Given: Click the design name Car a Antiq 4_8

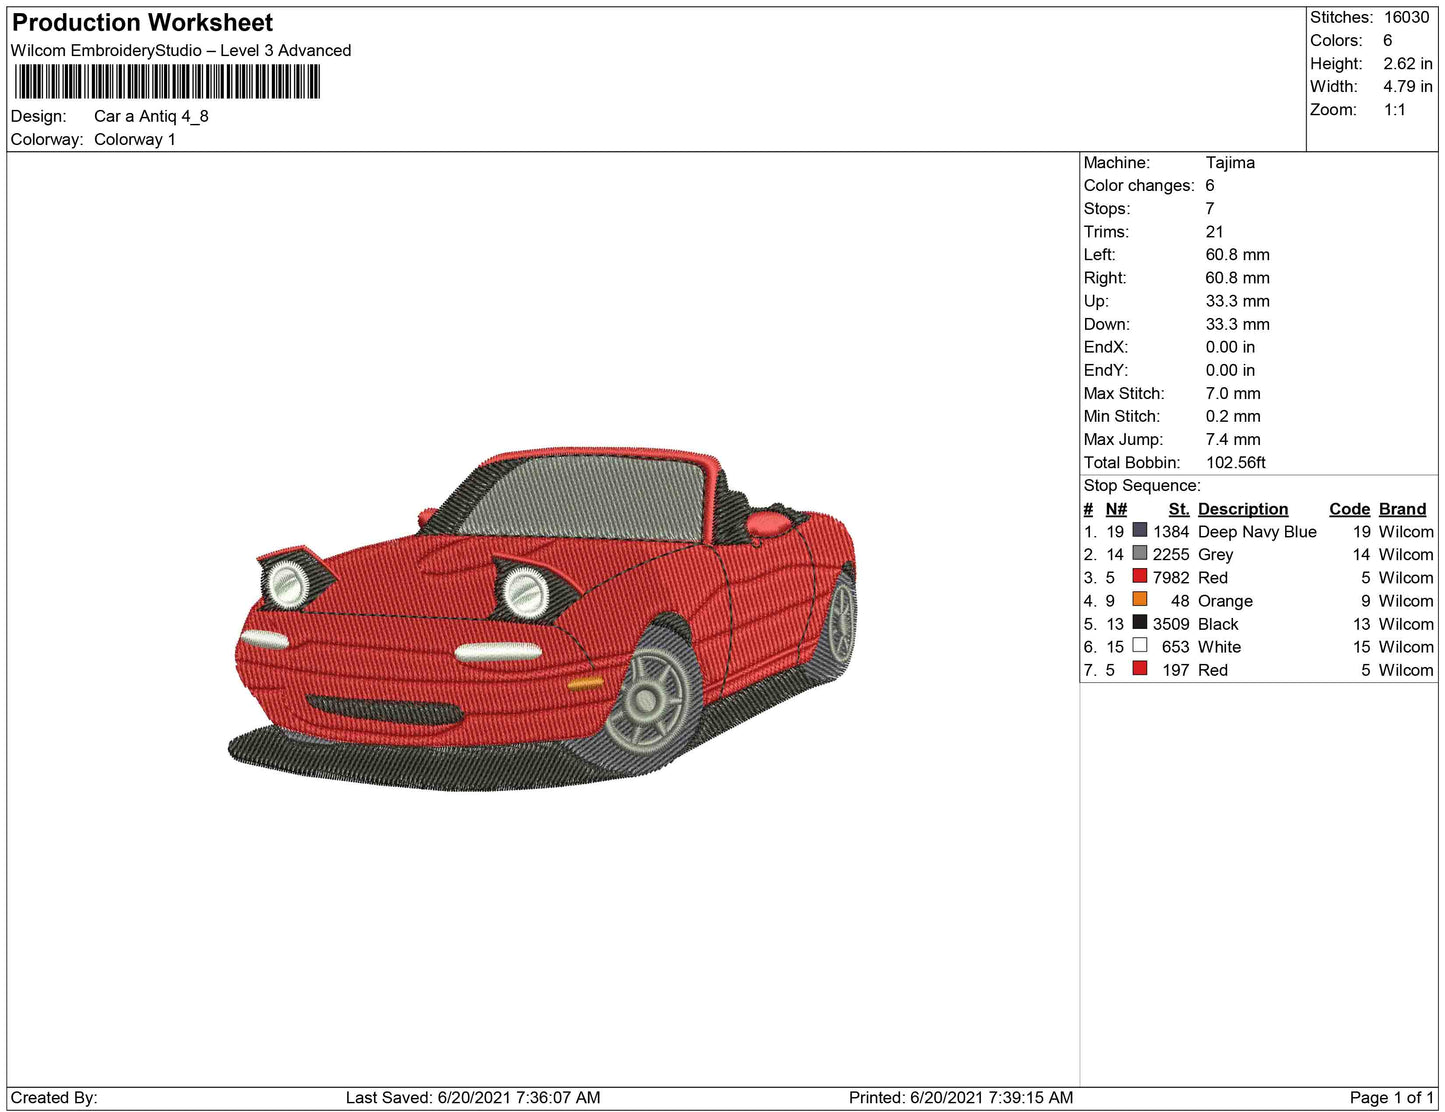Looking at the screenshot, I should click(151, 116).
